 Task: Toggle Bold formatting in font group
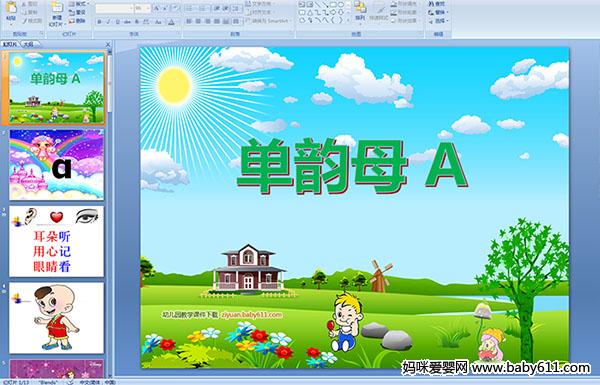pyautogui.click(x=99, y=22)
